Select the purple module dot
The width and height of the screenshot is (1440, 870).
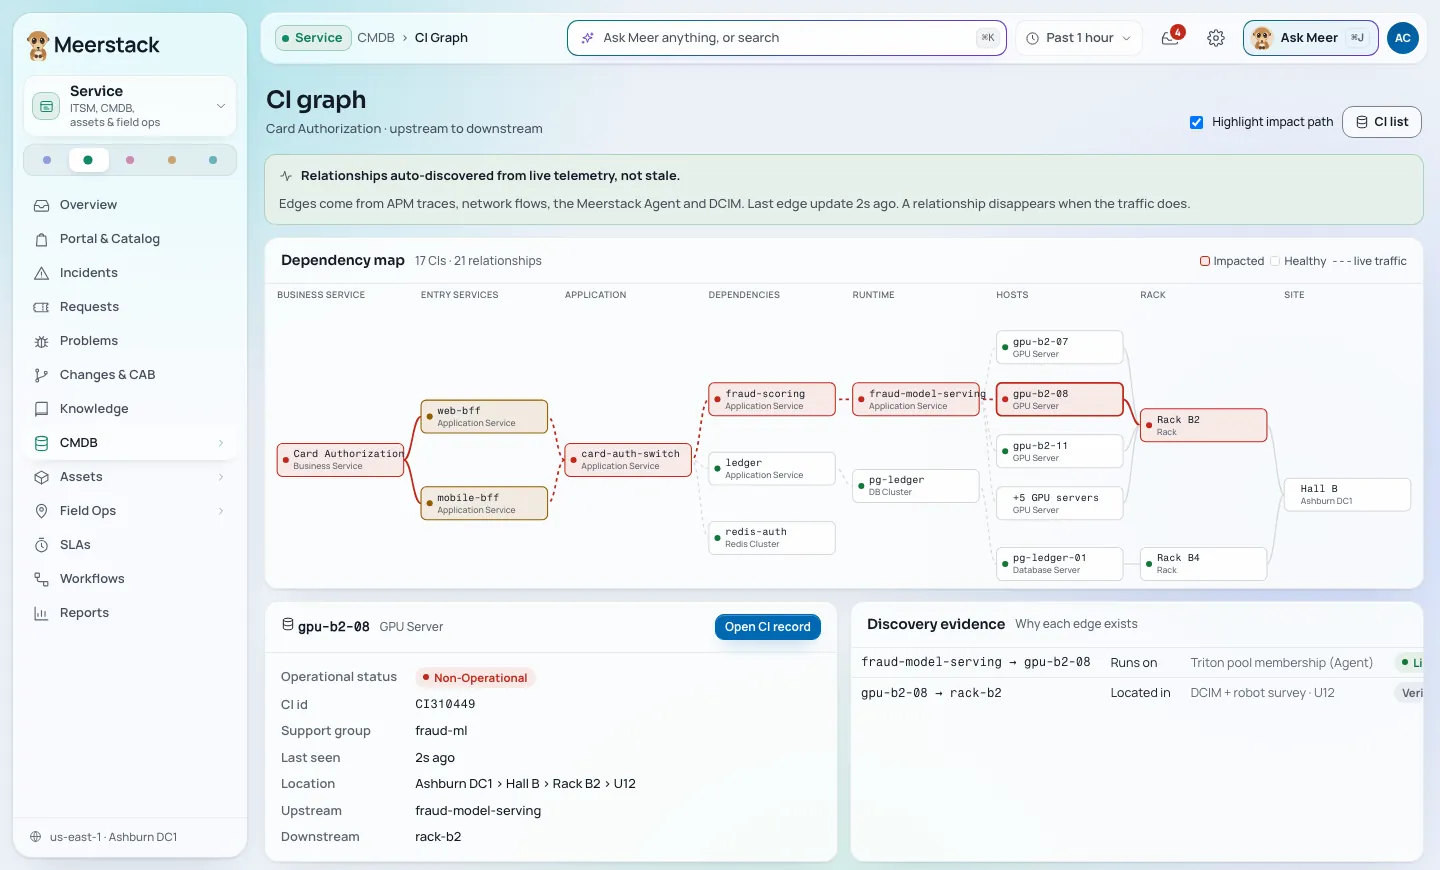coord(47,160)
